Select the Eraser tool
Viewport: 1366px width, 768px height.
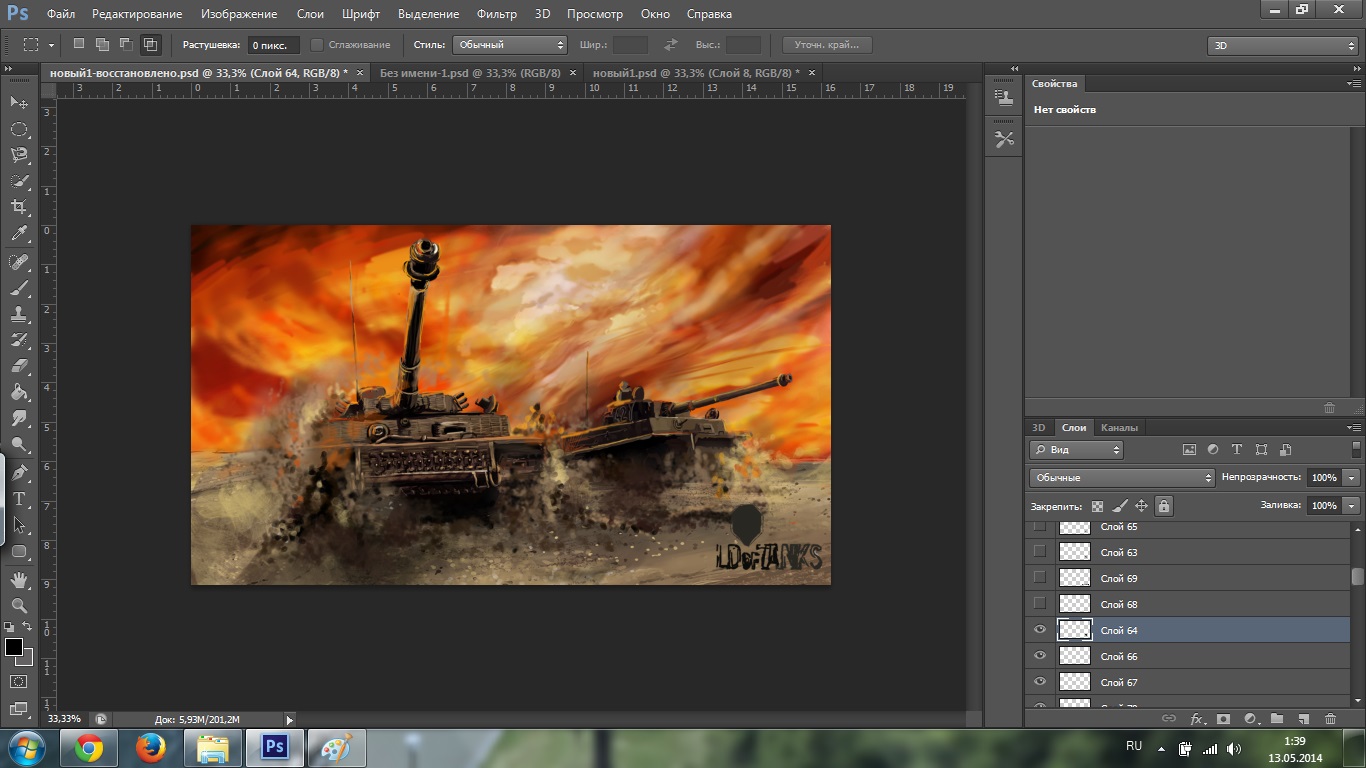19,366
